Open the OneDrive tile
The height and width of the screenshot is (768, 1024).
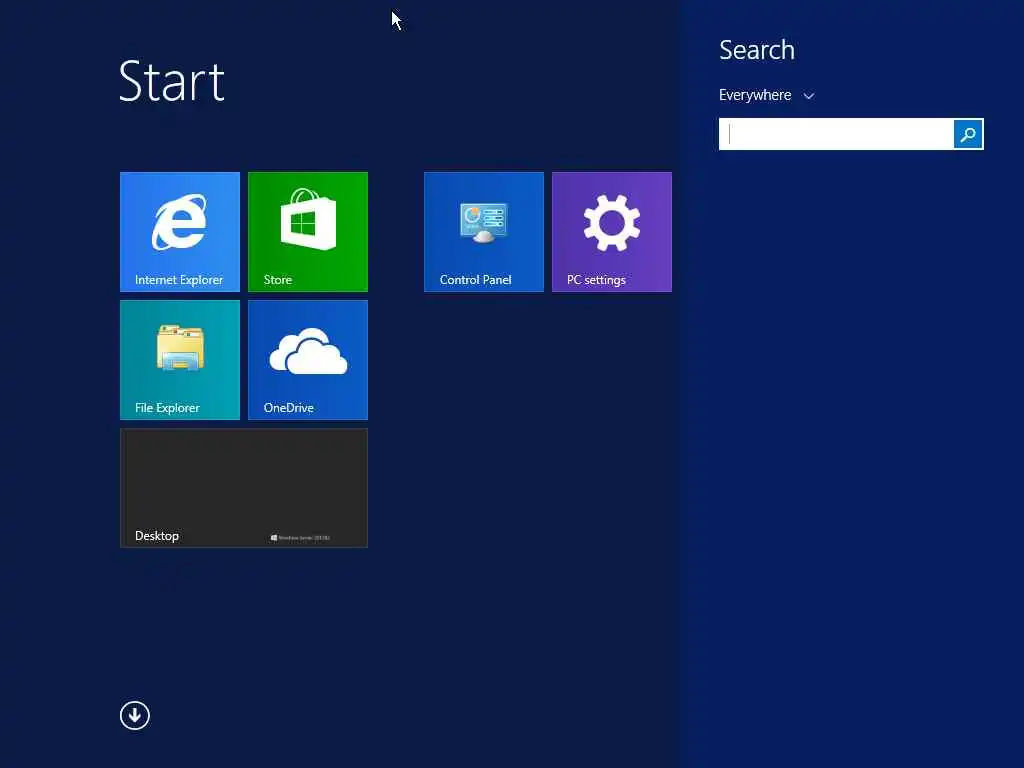[308, 360]
